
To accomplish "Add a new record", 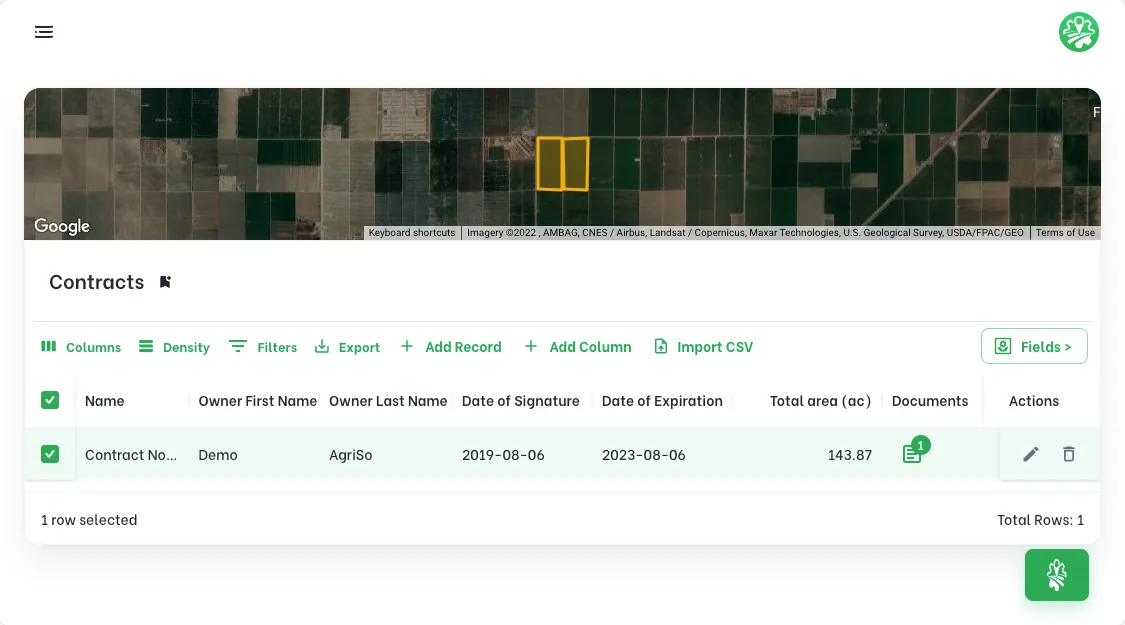I will click(x=451, y=347).
